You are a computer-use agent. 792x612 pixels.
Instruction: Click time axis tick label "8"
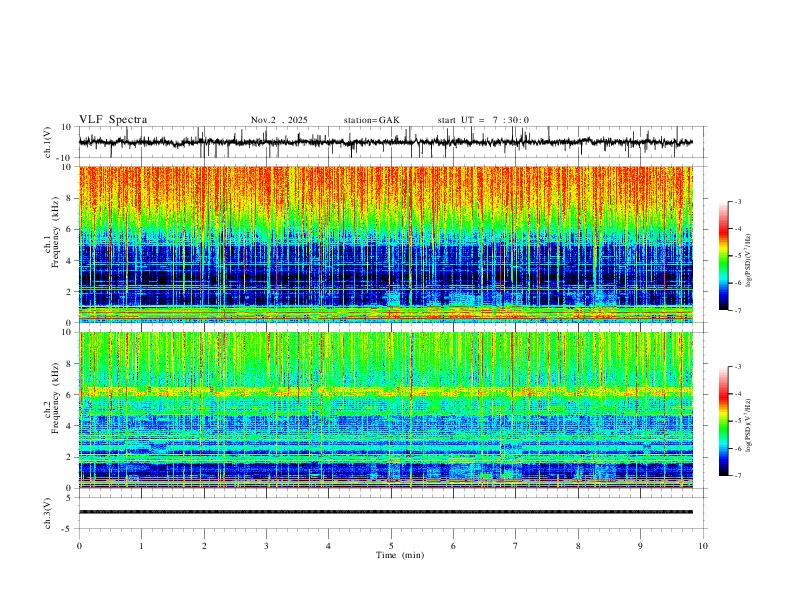[x=578, y=546]
